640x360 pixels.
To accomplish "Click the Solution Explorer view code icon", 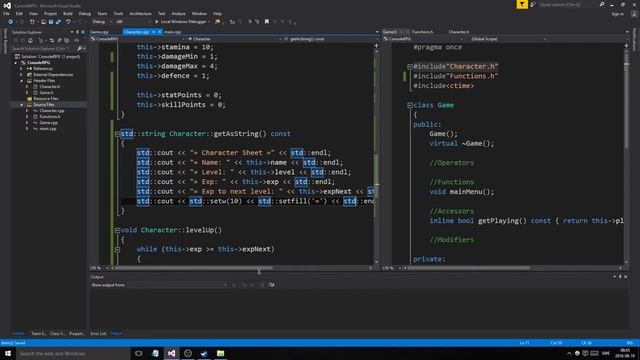I will tap(76, 40).
